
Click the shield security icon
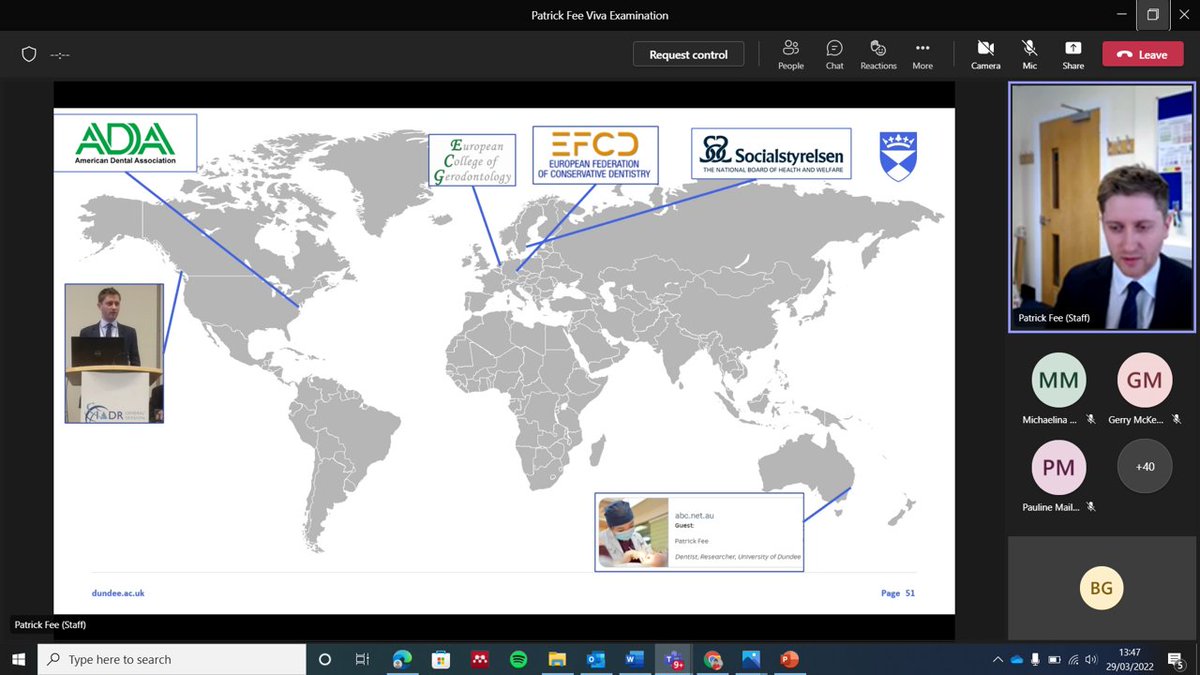[29, 55]
